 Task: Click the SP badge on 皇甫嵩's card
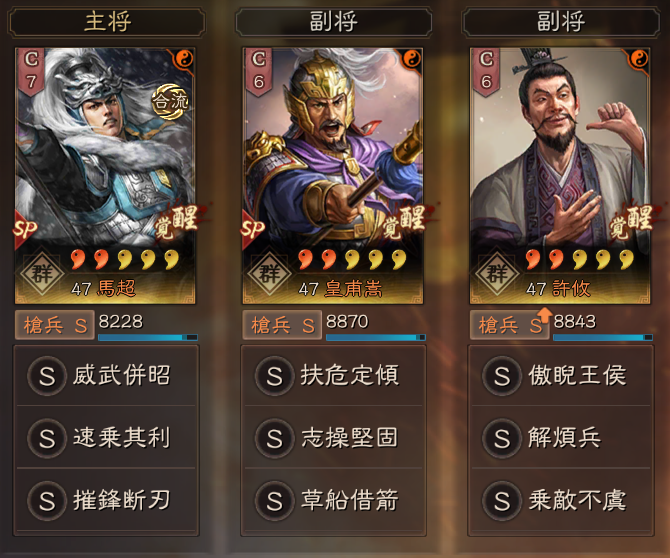[x=253, y=230]
